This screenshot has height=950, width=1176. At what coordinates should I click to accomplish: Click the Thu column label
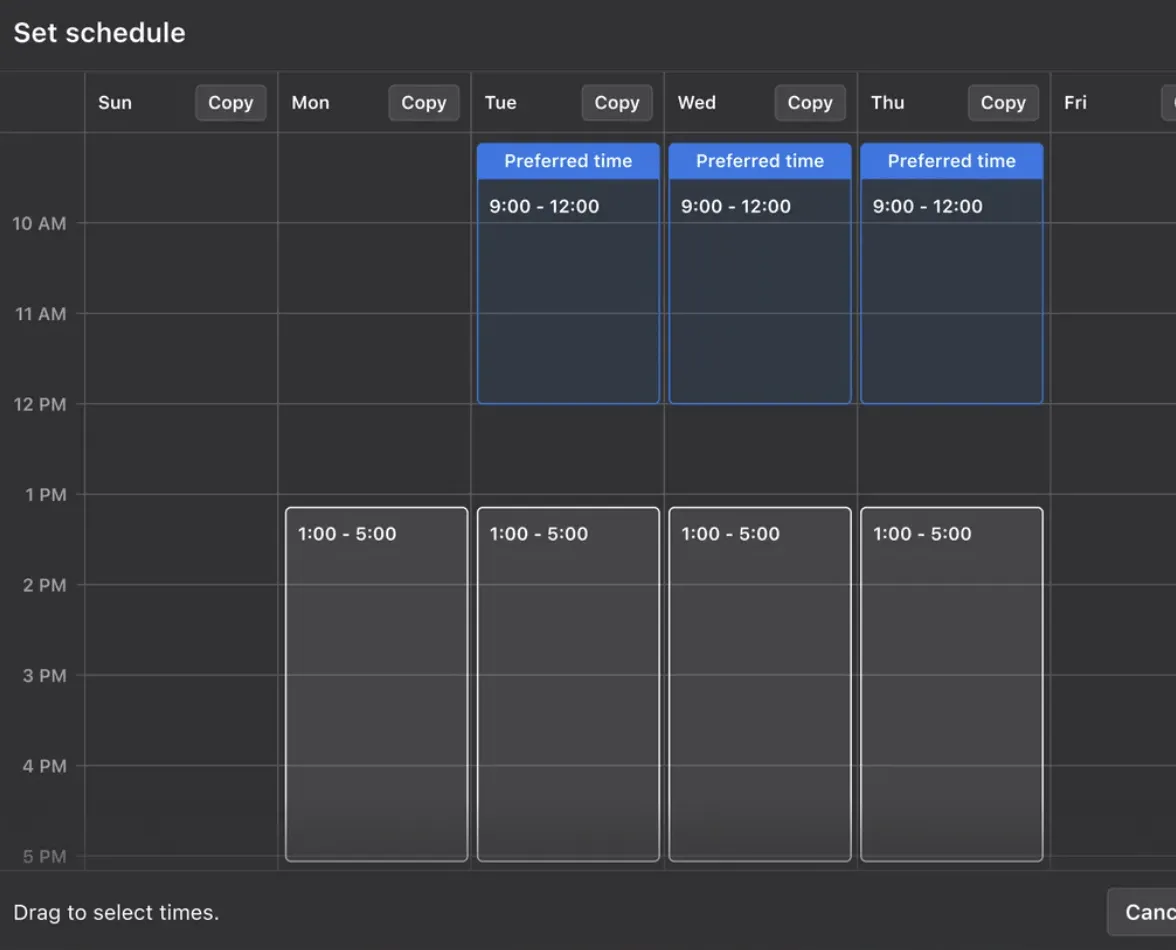tap(887, 103)
